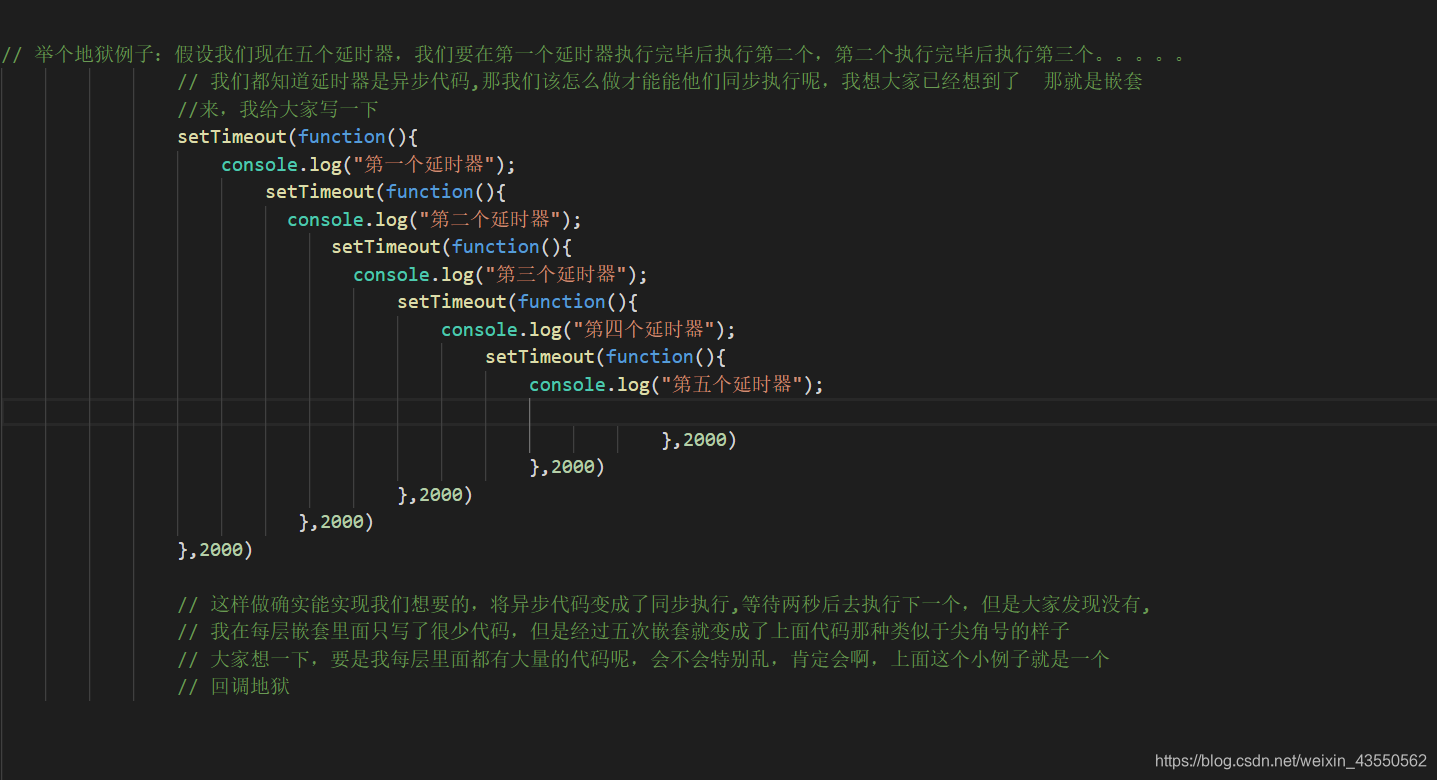Click the comment starting "// 这样做确实能实现我们想要的"
The image size is (1437, 780).
pyautogui.click(x=665, y=604)
